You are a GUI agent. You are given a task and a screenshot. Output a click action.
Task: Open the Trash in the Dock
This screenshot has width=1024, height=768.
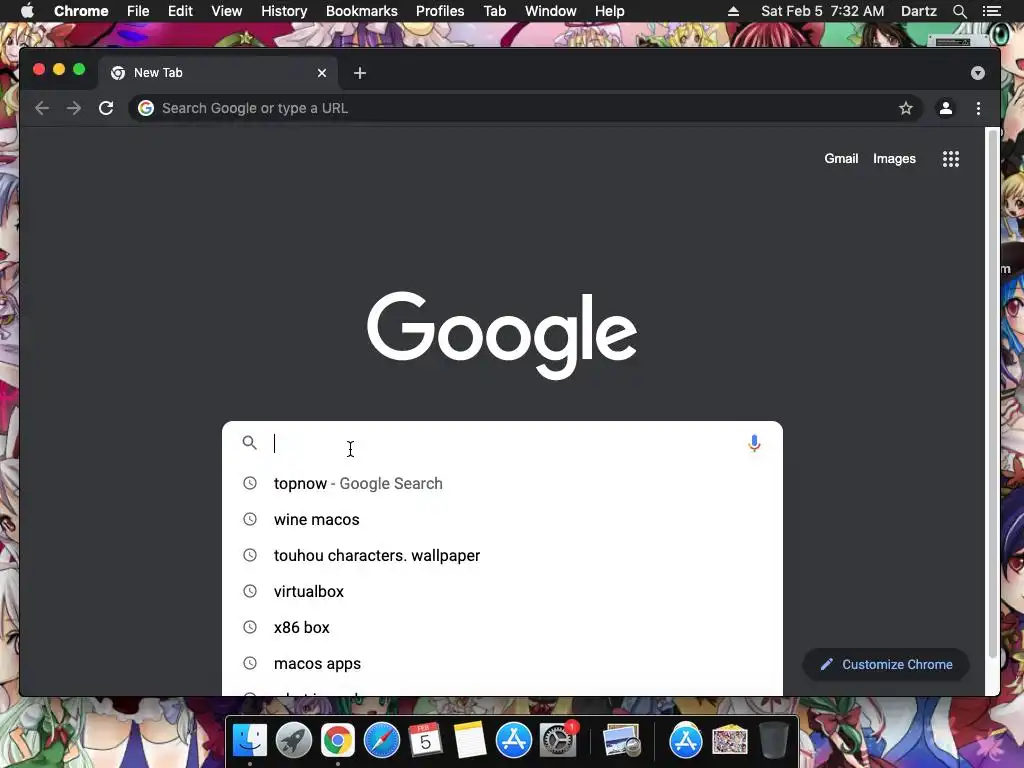click(774, 741)
